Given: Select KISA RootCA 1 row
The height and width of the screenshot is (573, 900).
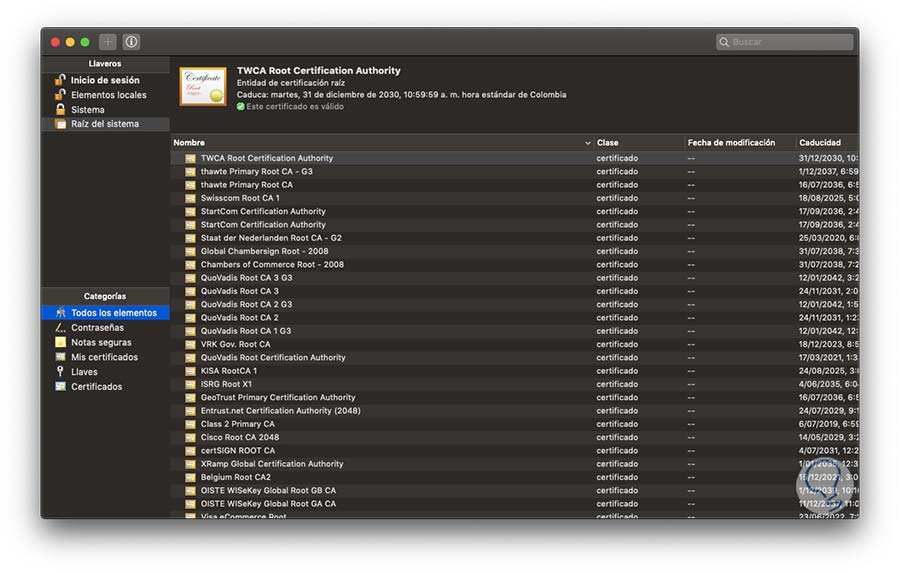Looking at the screenshot, I should click(515, 371).
